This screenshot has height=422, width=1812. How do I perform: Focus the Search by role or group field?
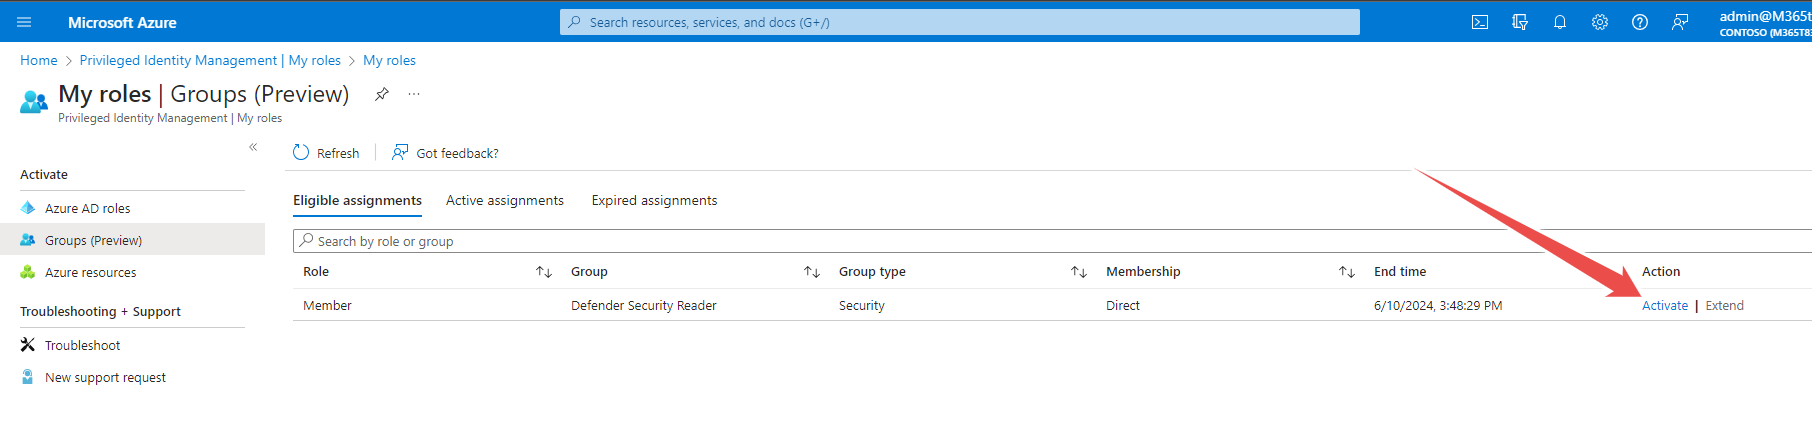click(1052, 241)
